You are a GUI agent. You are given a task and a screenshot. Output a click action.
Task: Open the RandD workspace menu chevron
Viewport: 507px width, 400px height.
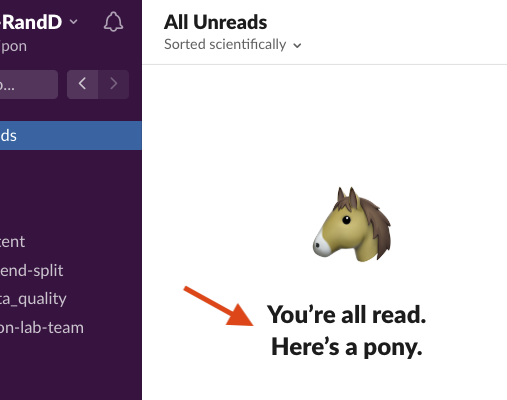point(74,22)
